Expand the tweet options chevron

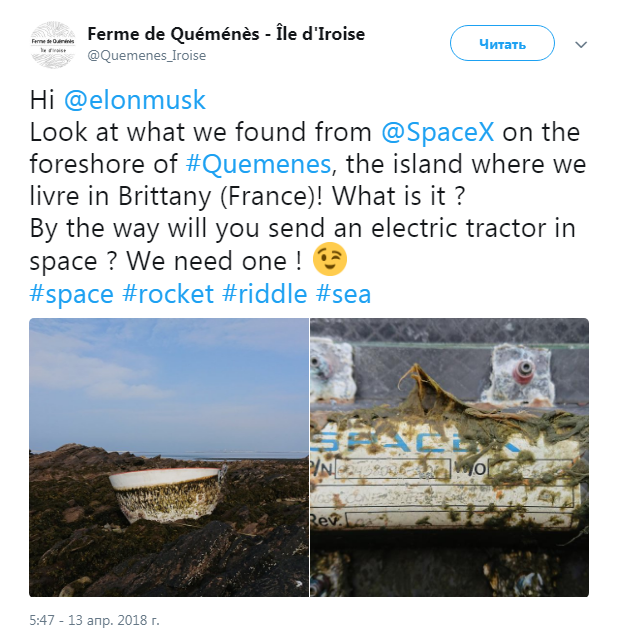[581, 44]
